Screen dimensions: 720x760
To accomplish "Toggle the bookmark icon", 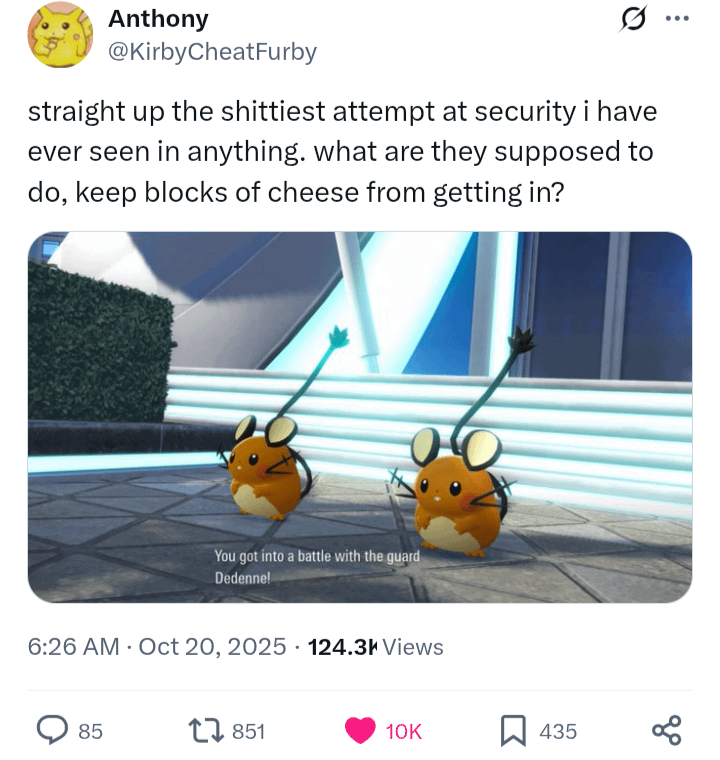I will pyautogui.click(x=513, y=730).
